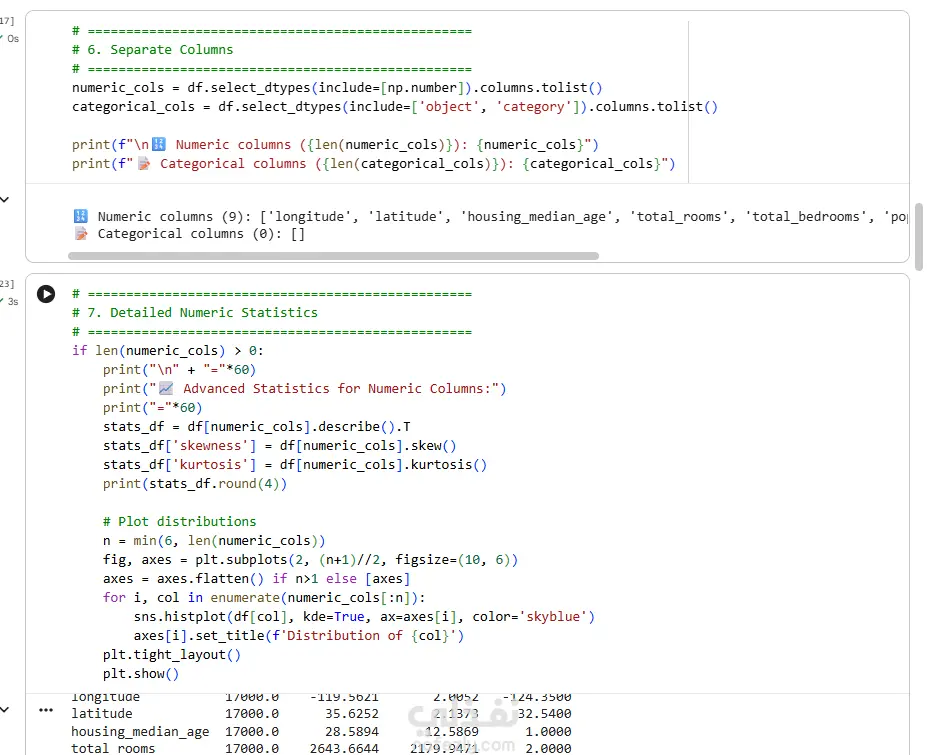Click latitude mean value 35.6252
The height and width of the screenshot is (755, 927).
coord(352,714)
